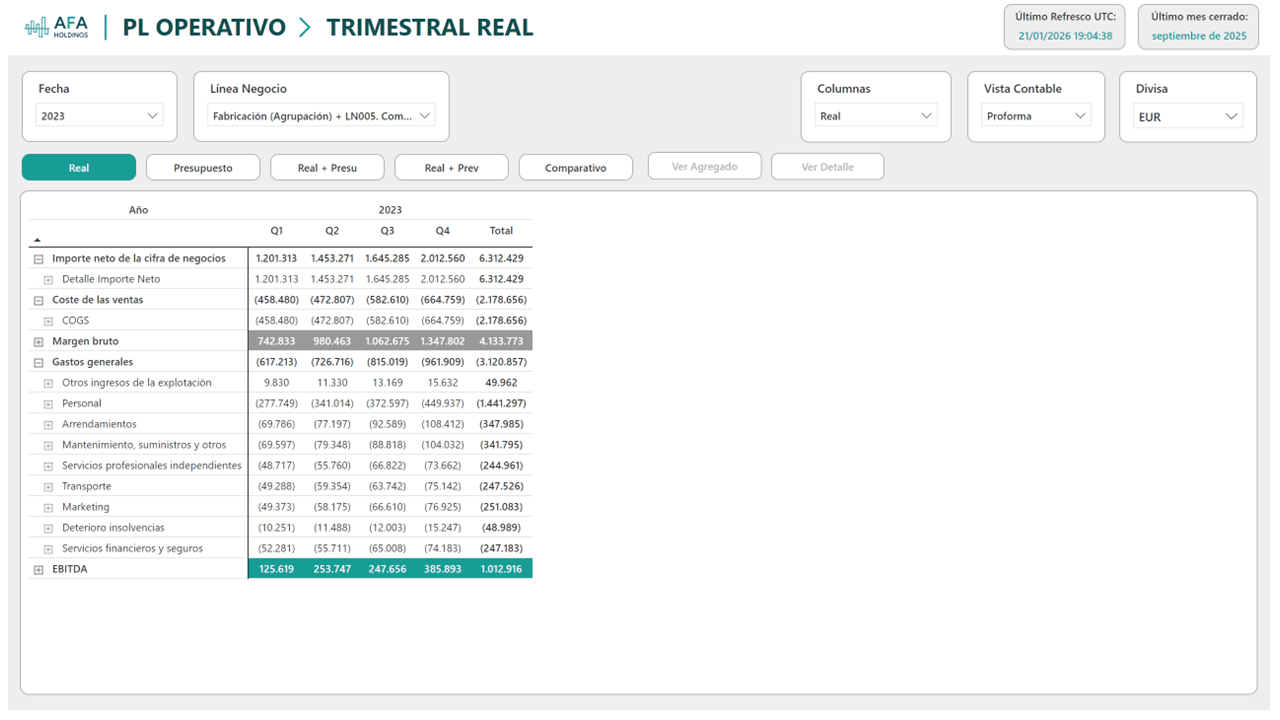
Task: Select Marketing Q3 value (66.610)
Action: tap(387, 507)
